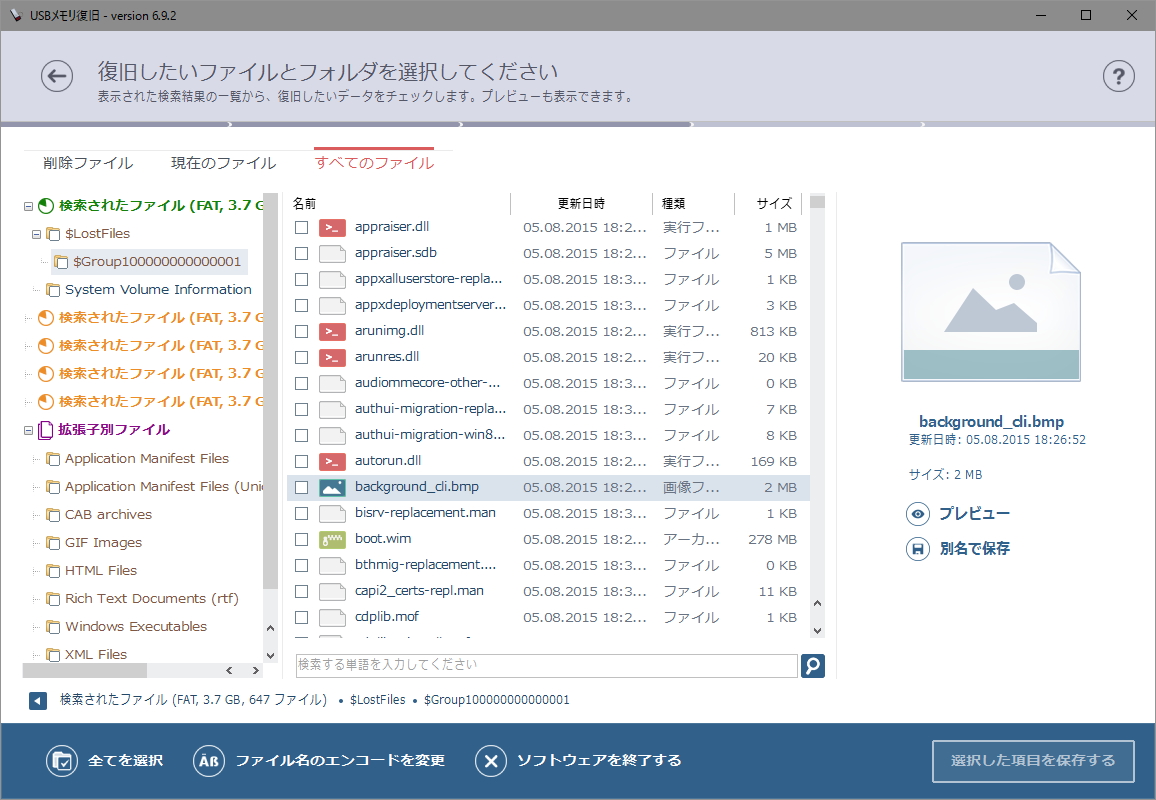Click the back arrow next to the screen title

(57, 76)
